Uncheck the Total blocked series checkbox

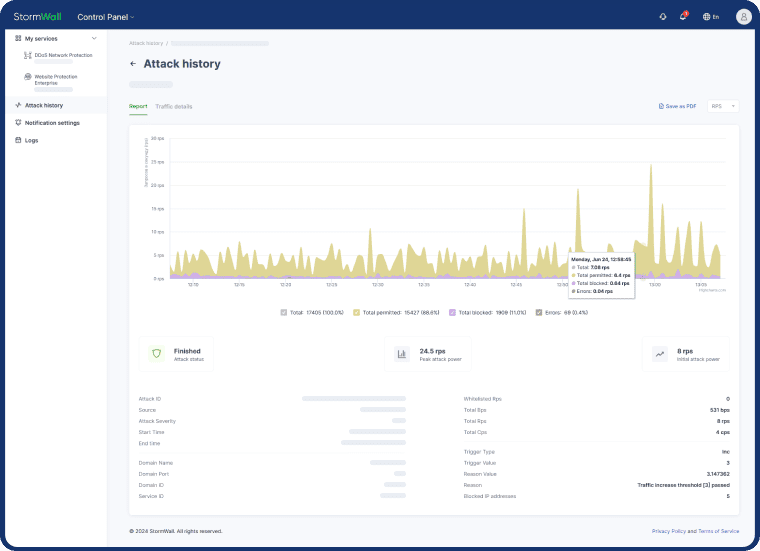pos(453,313)
